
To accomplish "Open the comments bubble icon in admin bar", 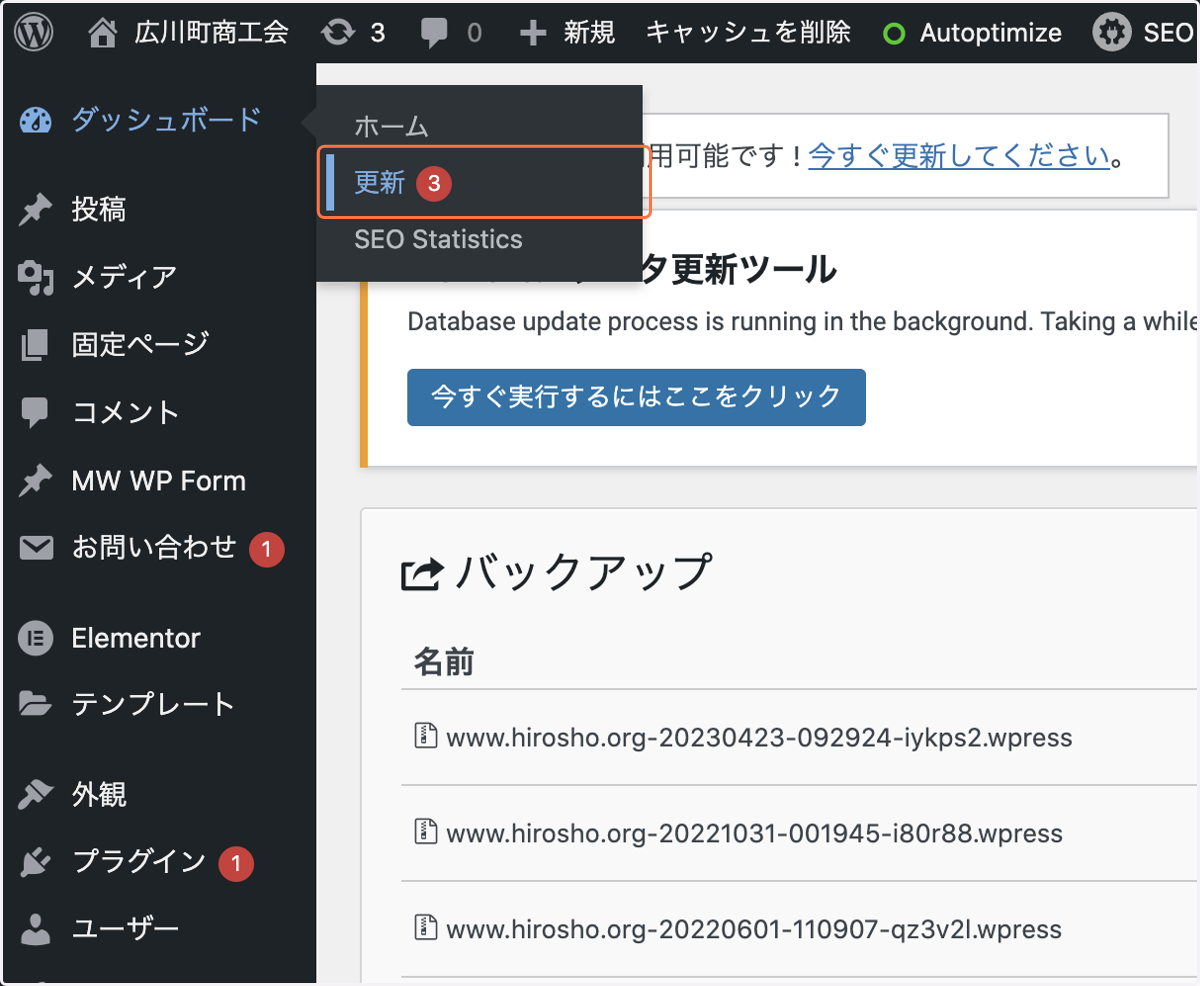I will (434, 34).
